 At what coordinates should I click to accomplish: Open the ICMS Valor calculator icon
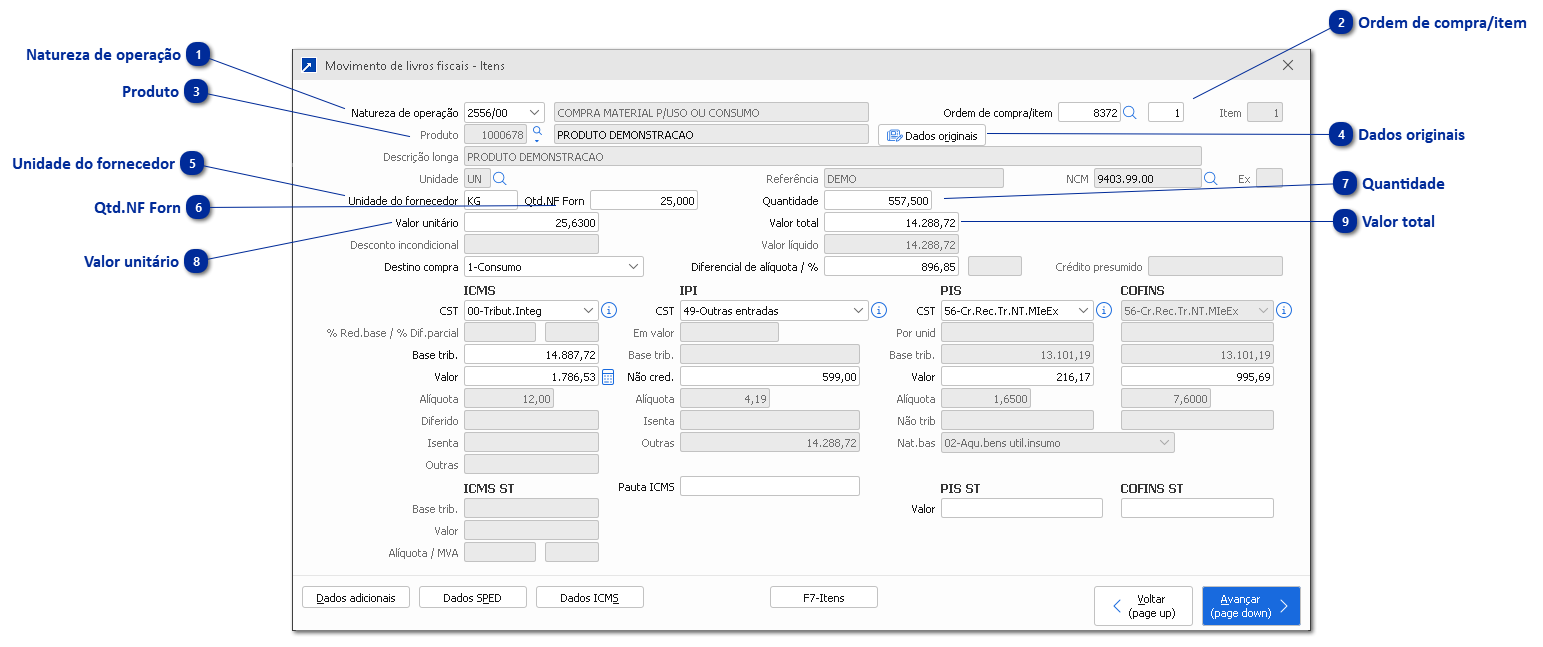[608, 377]
